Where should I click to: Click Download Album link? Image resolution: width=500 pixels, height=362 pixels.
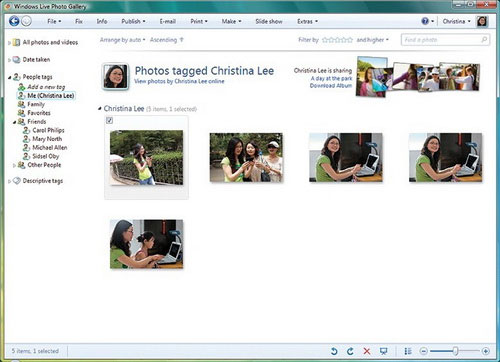click(331, 86)
